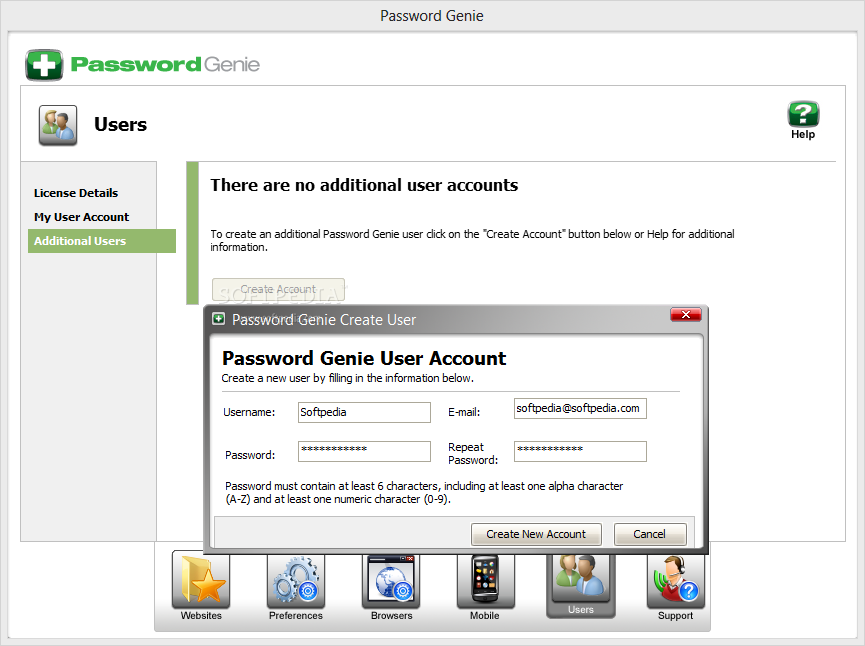Click the Create New Account button
The height and width of the screenshot is (646, 865).
click(536, 534)
